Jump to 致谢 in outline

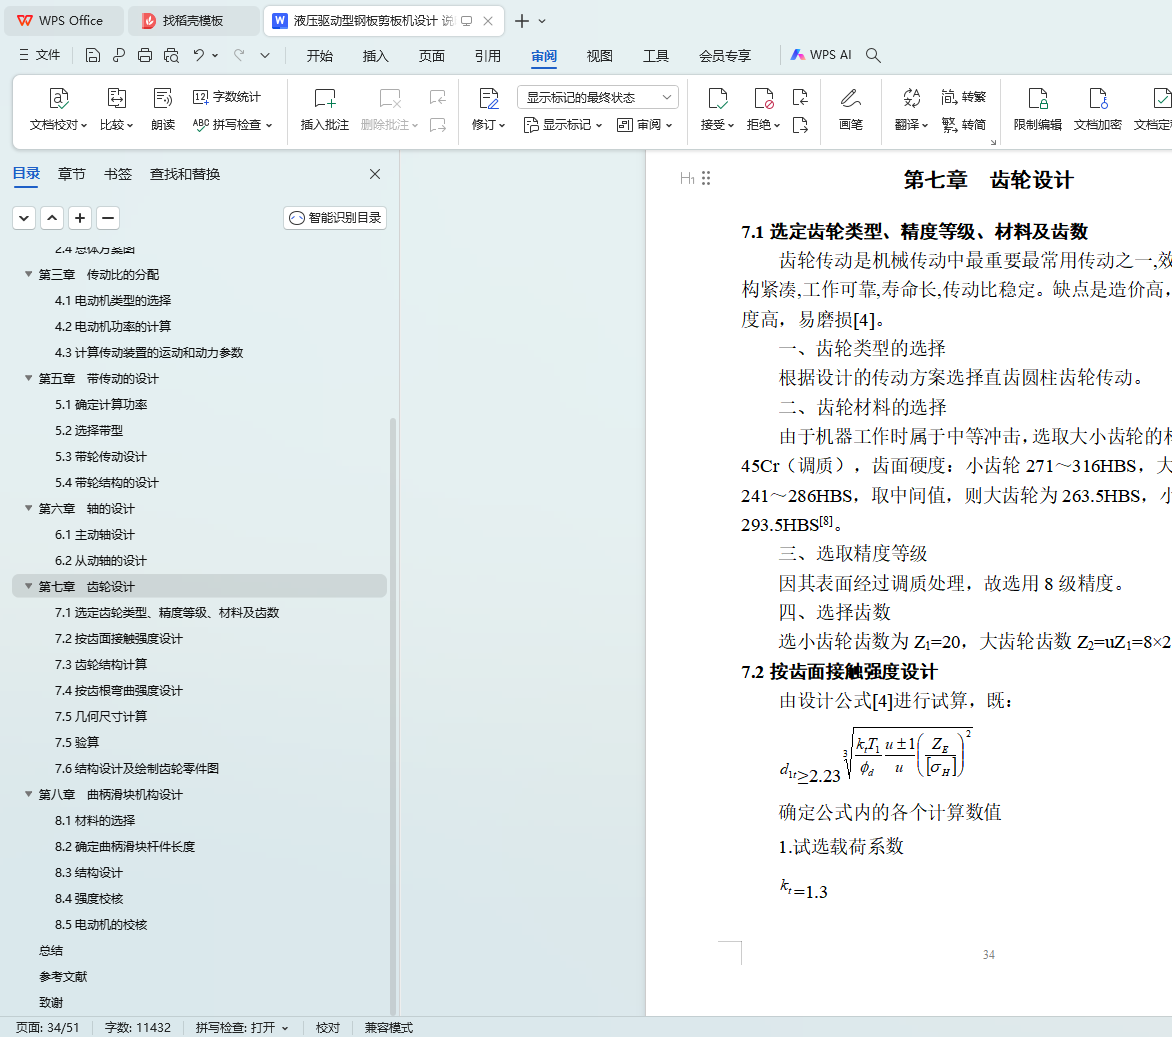(x=51, y=1003)
